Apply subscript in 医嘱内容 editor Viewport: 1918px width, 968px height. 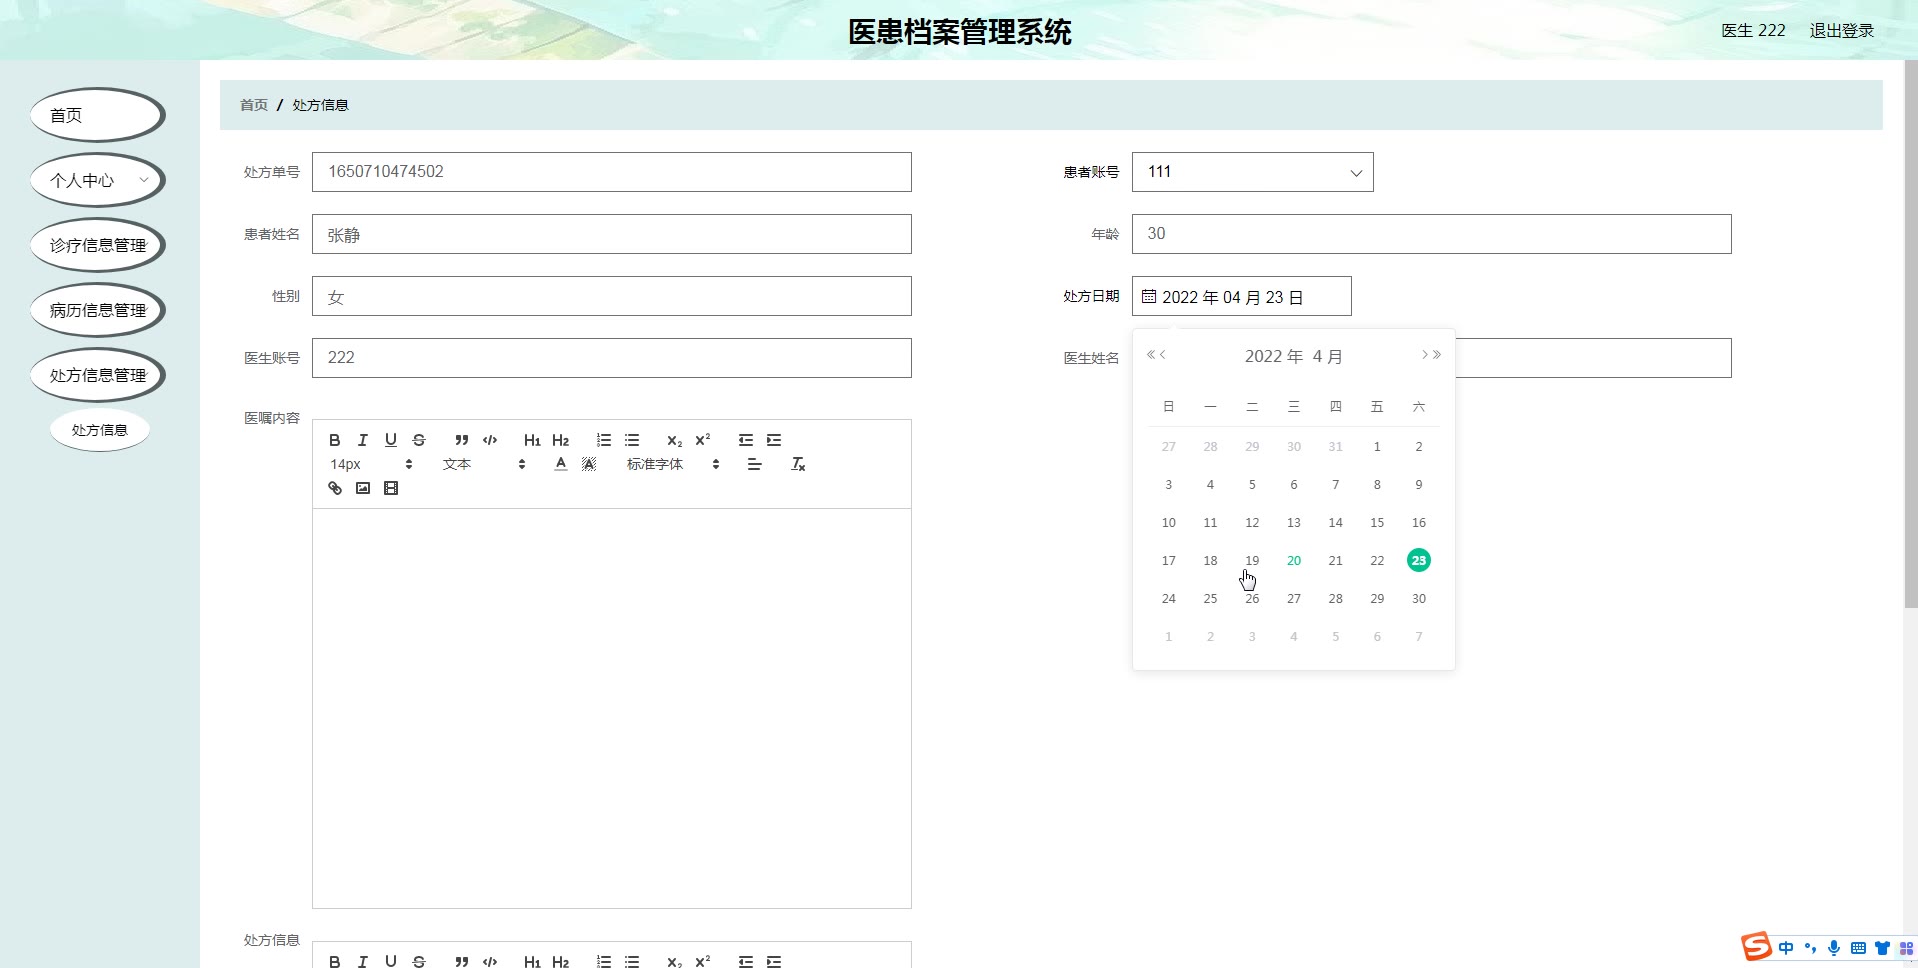674,440
